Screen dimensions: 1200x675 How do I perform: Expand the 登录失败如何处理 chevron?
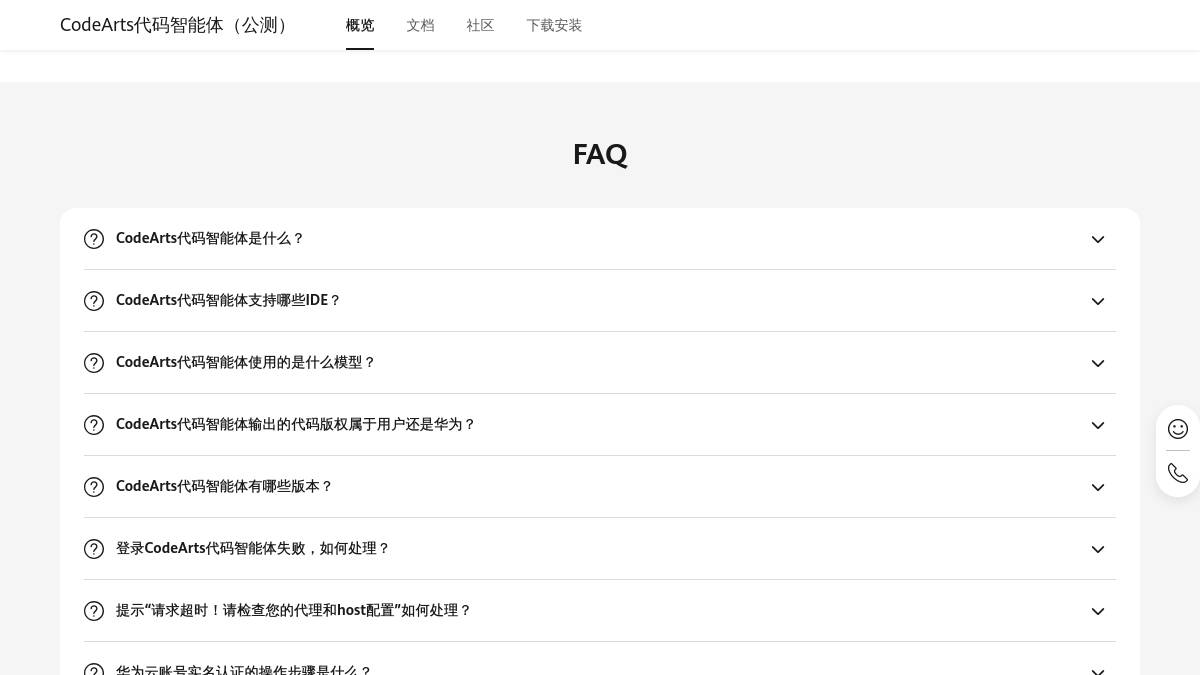point(1098,550)
